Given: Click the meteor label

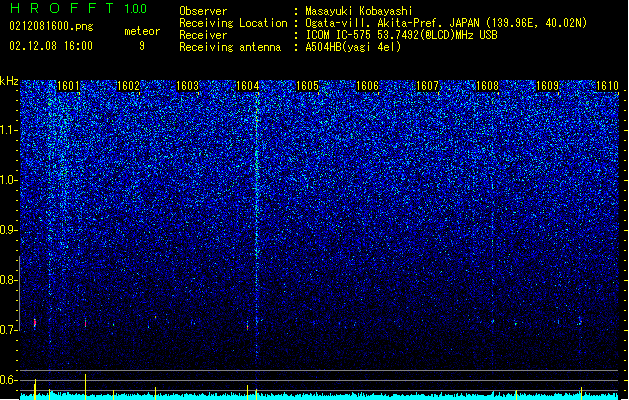Looking at the screenshot, I should 142,31.
